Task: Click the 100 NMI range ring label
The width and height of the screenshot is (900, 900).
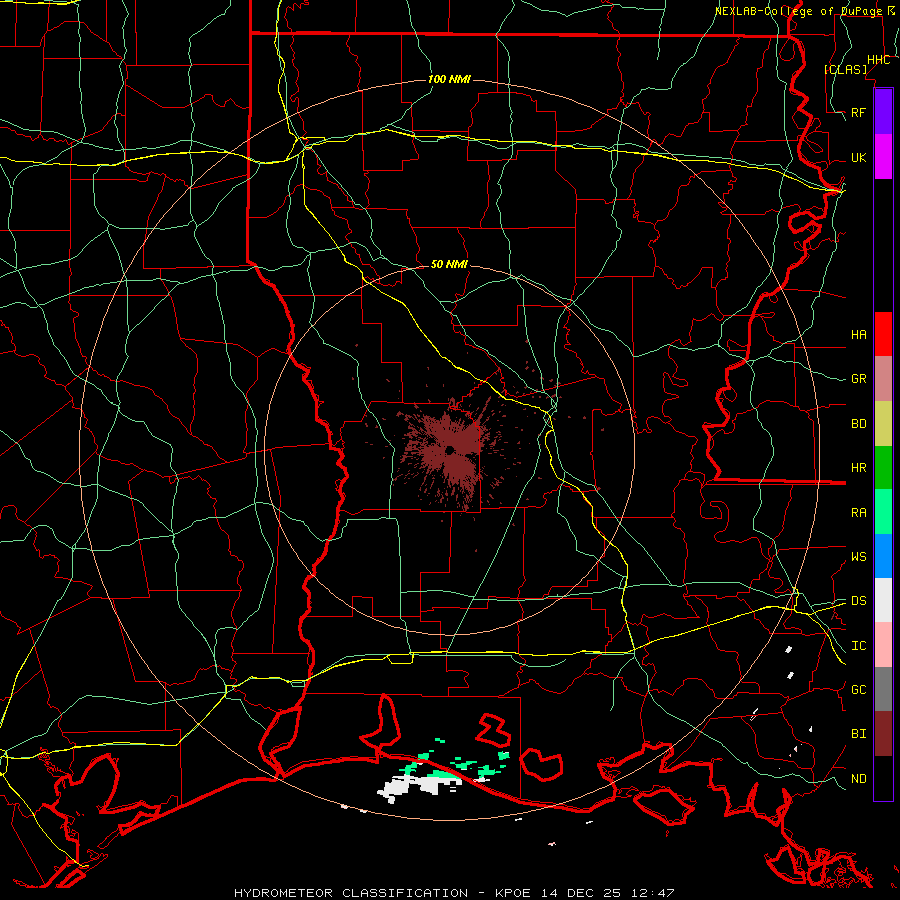Action: (449, 79)
